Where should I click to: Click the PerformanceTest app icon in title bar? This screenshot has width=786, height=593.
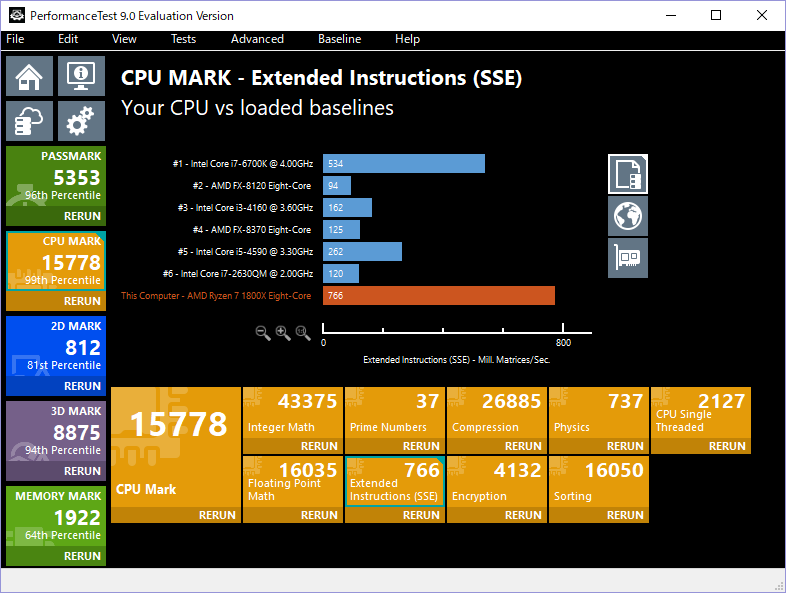17,16
